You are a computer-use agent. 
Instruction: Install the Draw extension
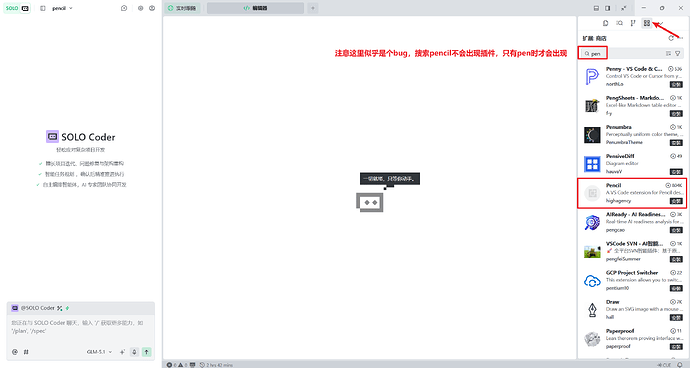676,317
